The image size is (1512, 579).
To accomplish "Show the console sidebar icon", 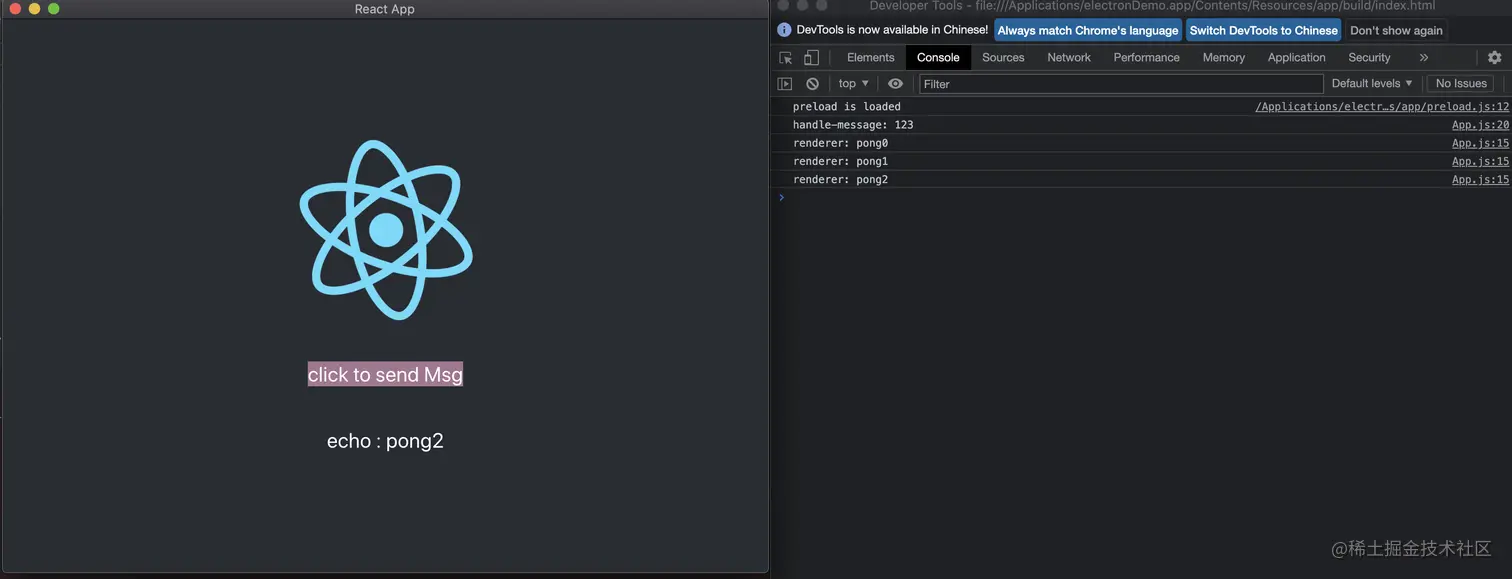I will tap(785, 84).
